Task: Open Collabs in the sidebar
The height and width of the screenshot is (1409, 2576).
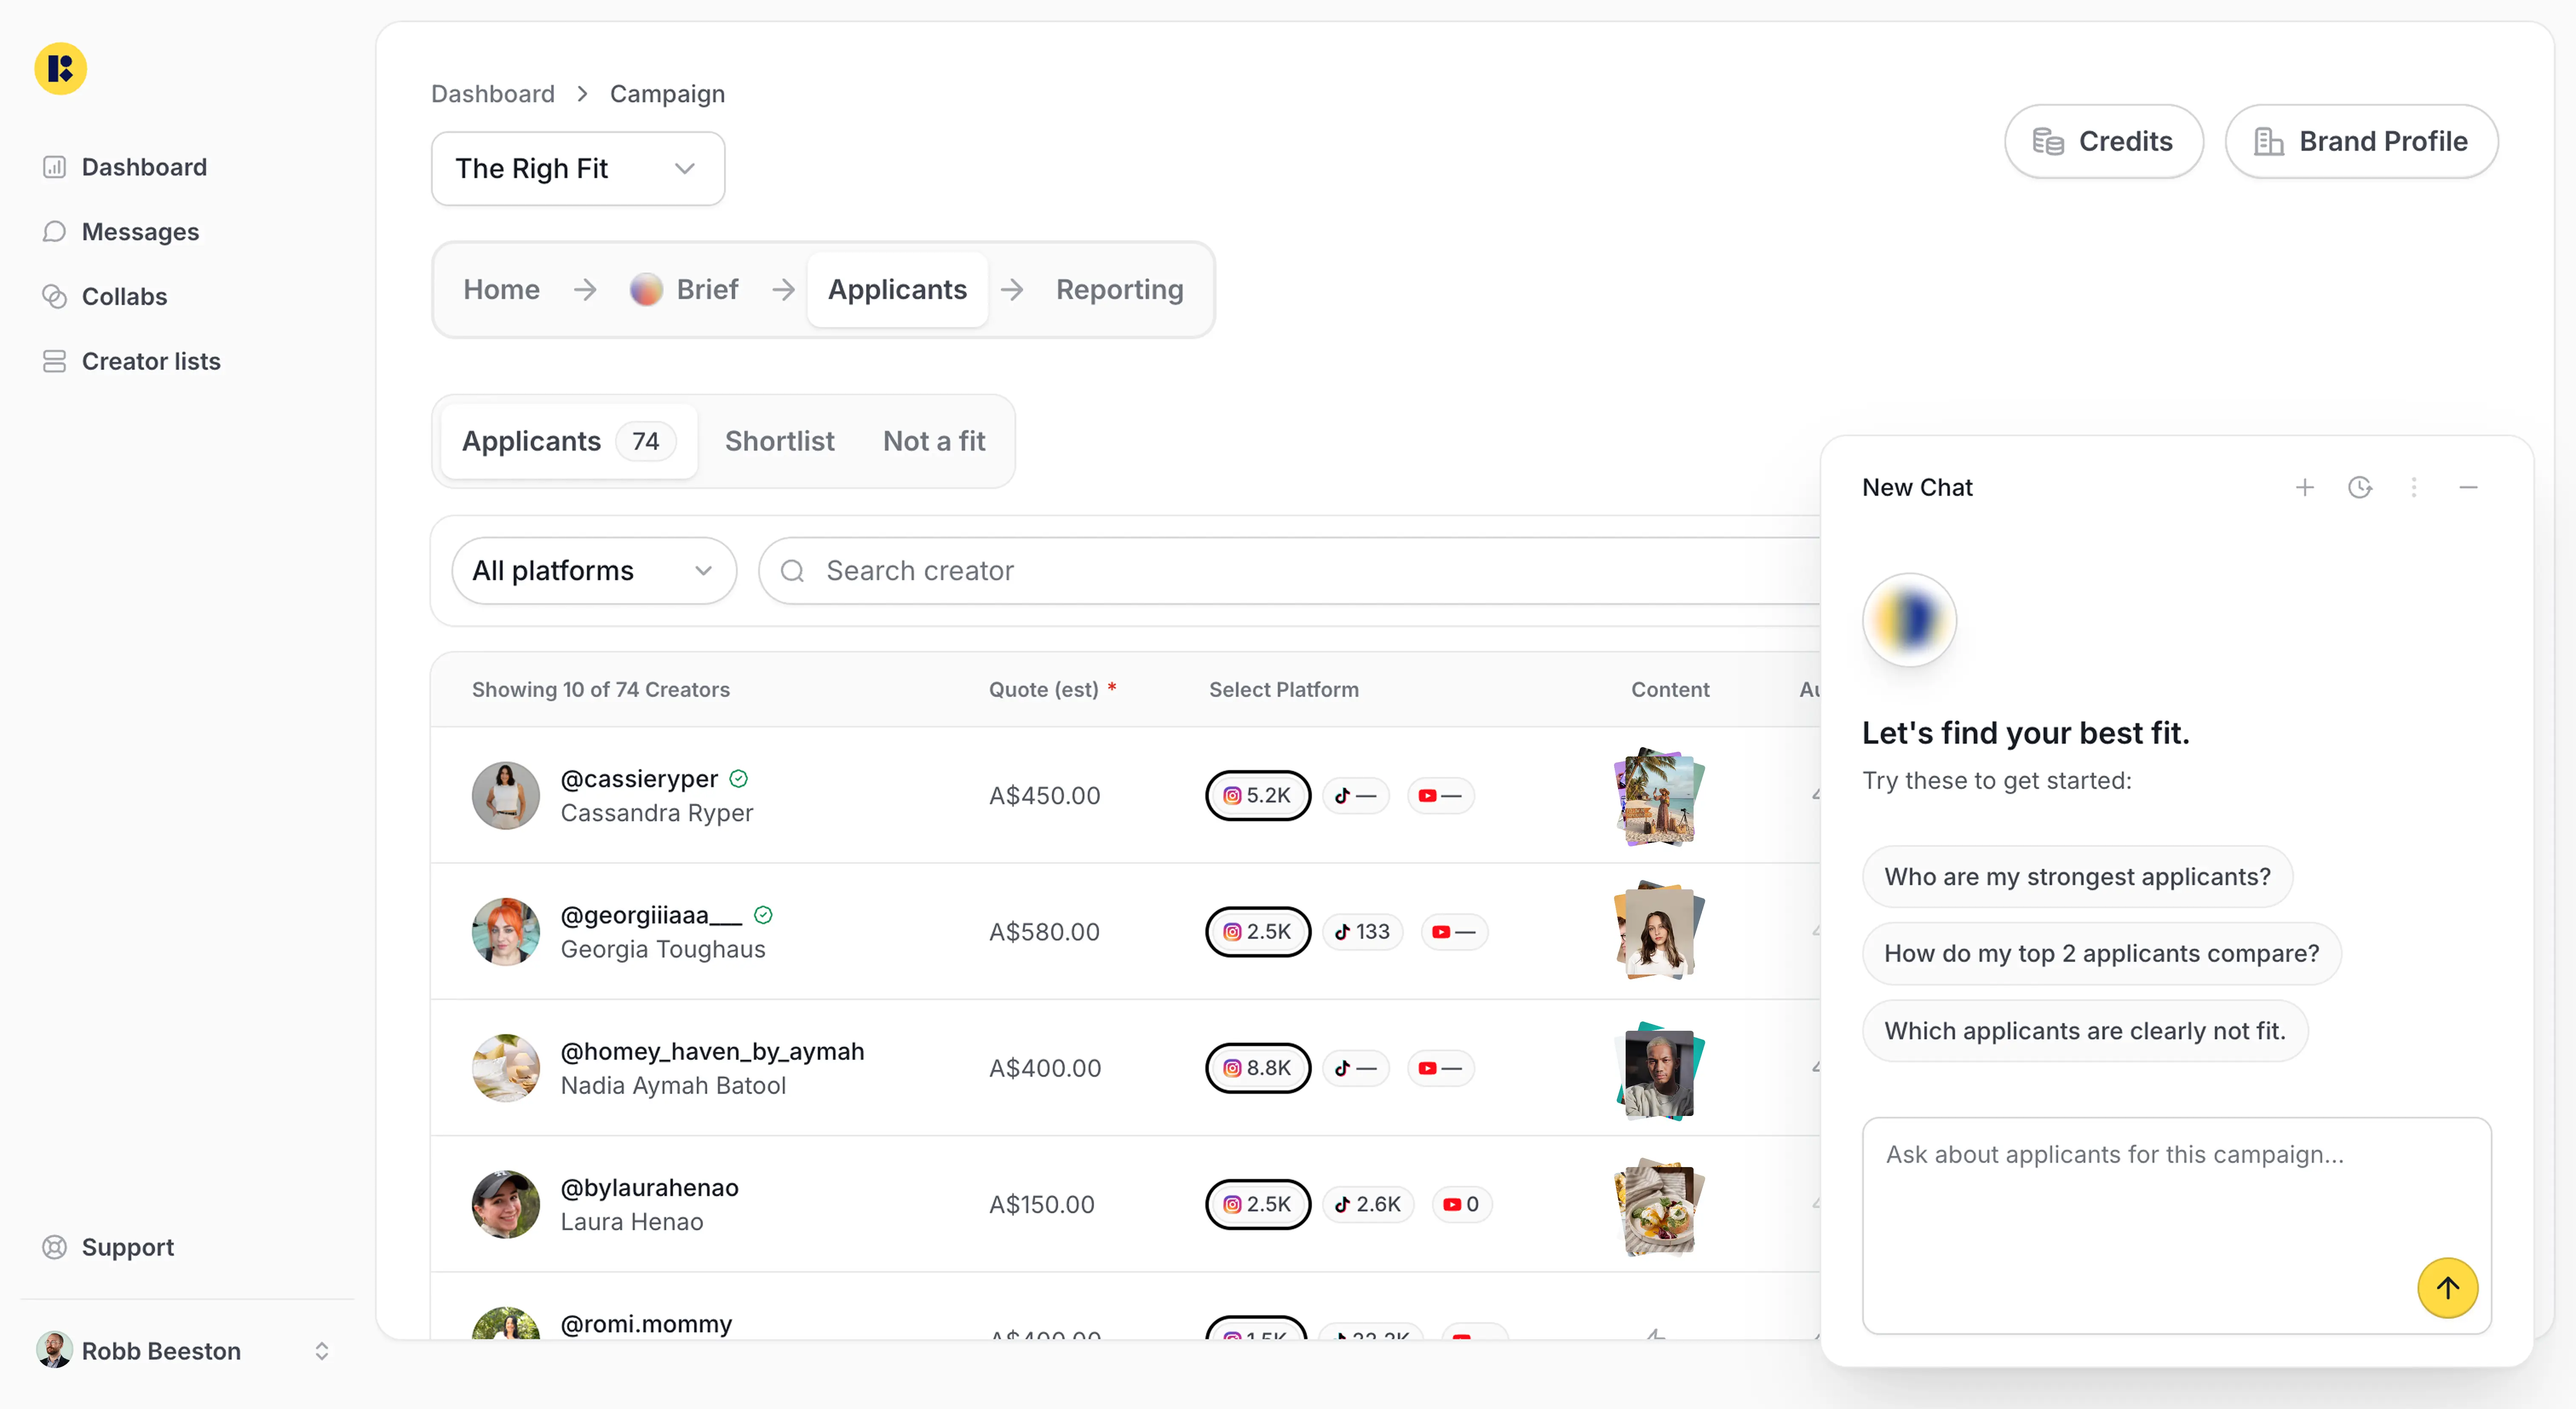Action: (105, 297)
